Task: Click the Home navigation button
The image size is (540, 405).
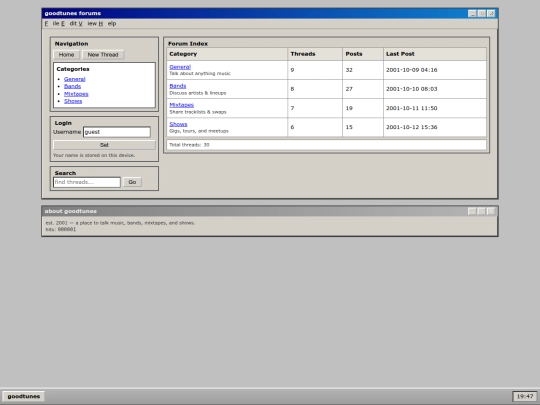Action: click(x=66, y=54)
